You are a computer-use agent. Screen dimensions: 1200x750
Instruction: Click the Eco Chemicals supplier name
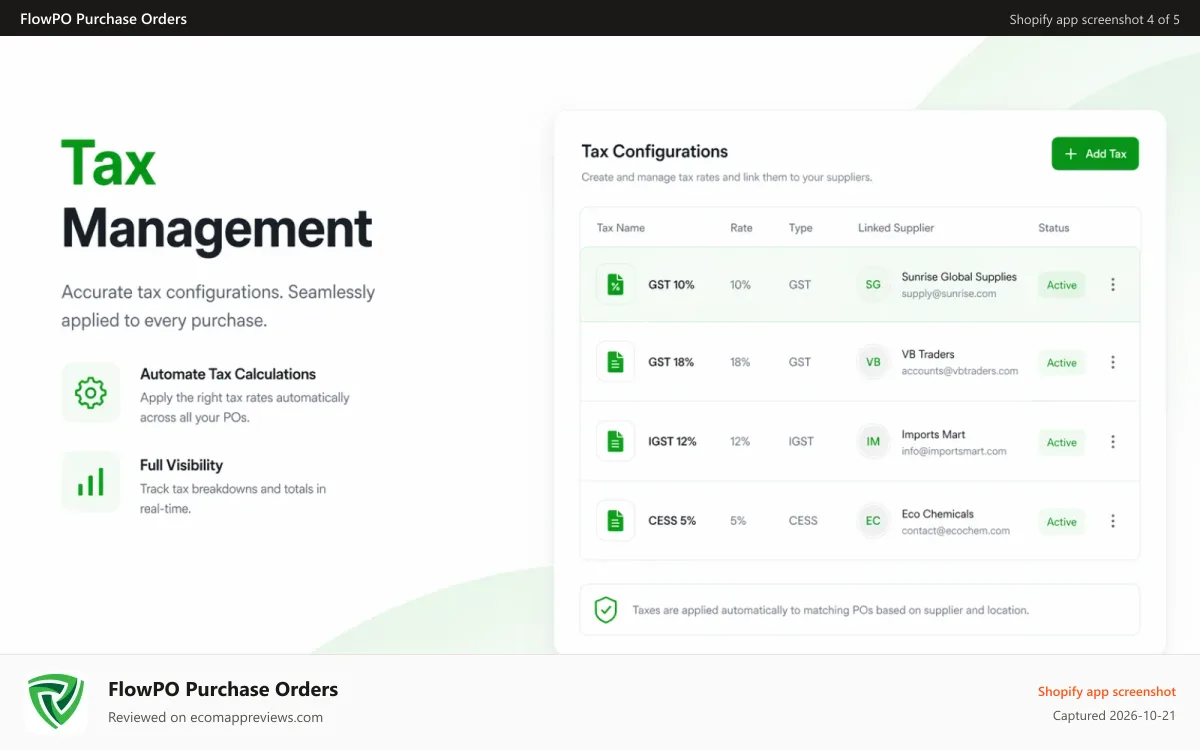(x=938, y=514)
